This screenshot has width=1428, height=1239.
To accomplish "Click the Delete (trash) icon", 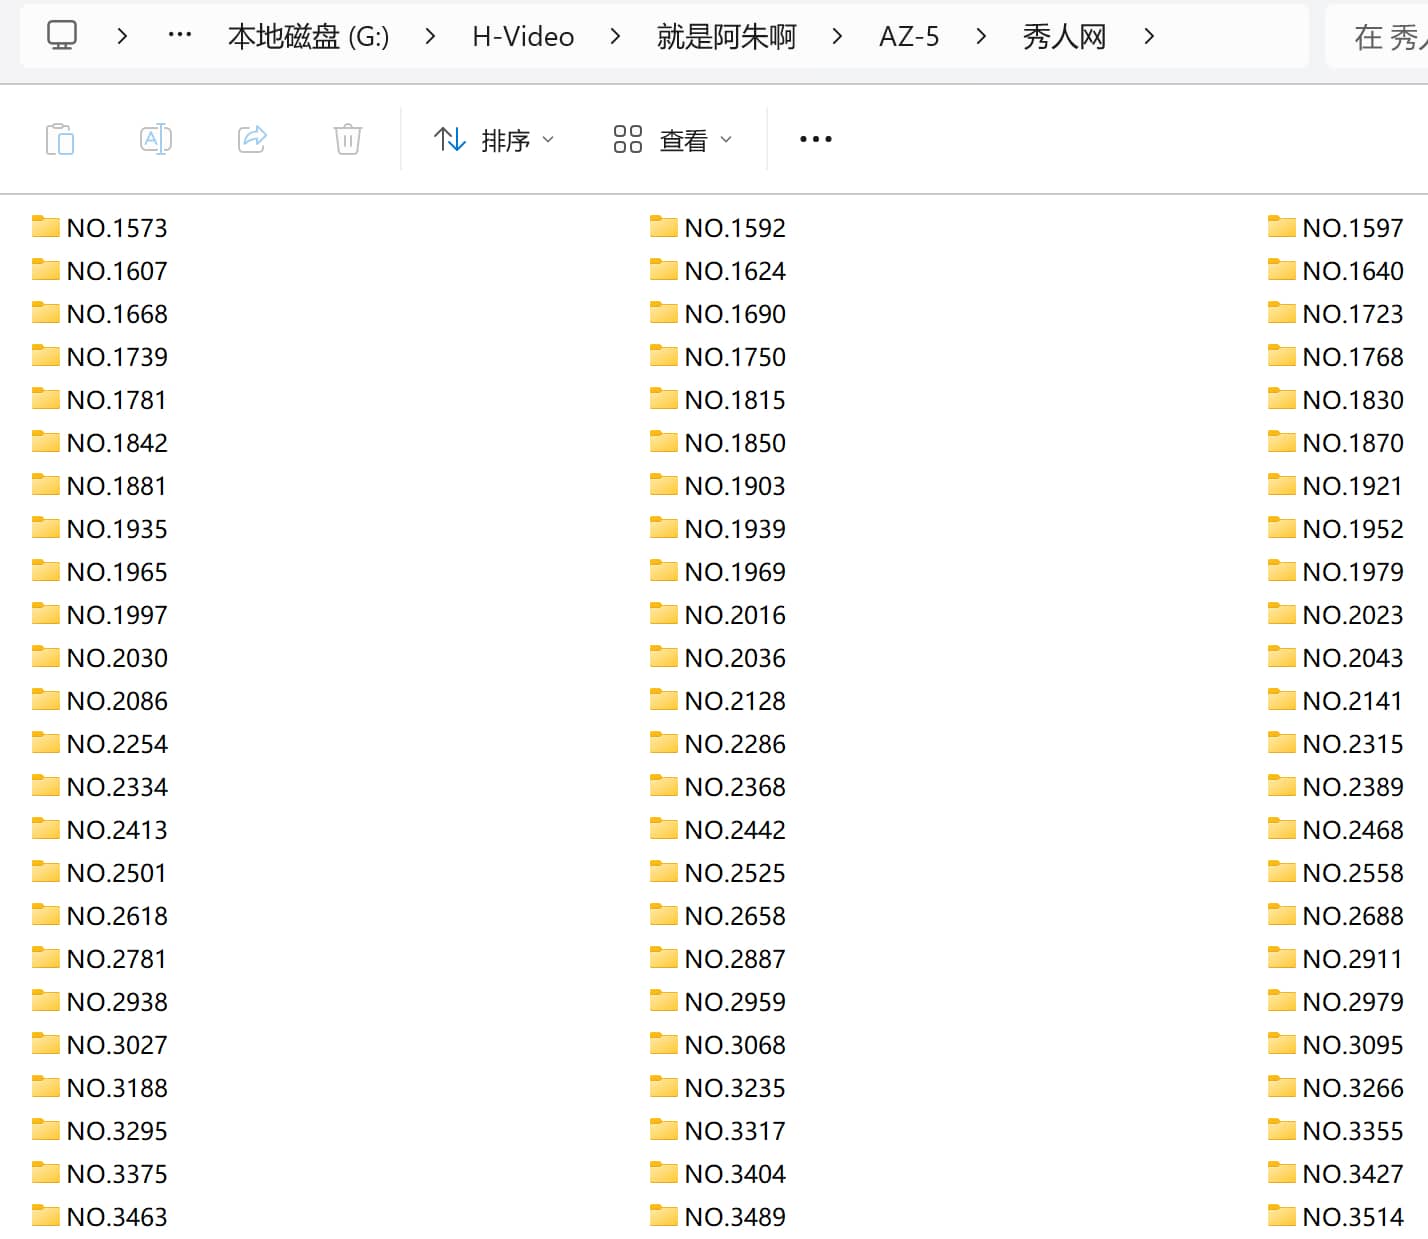I will (346, 139).
